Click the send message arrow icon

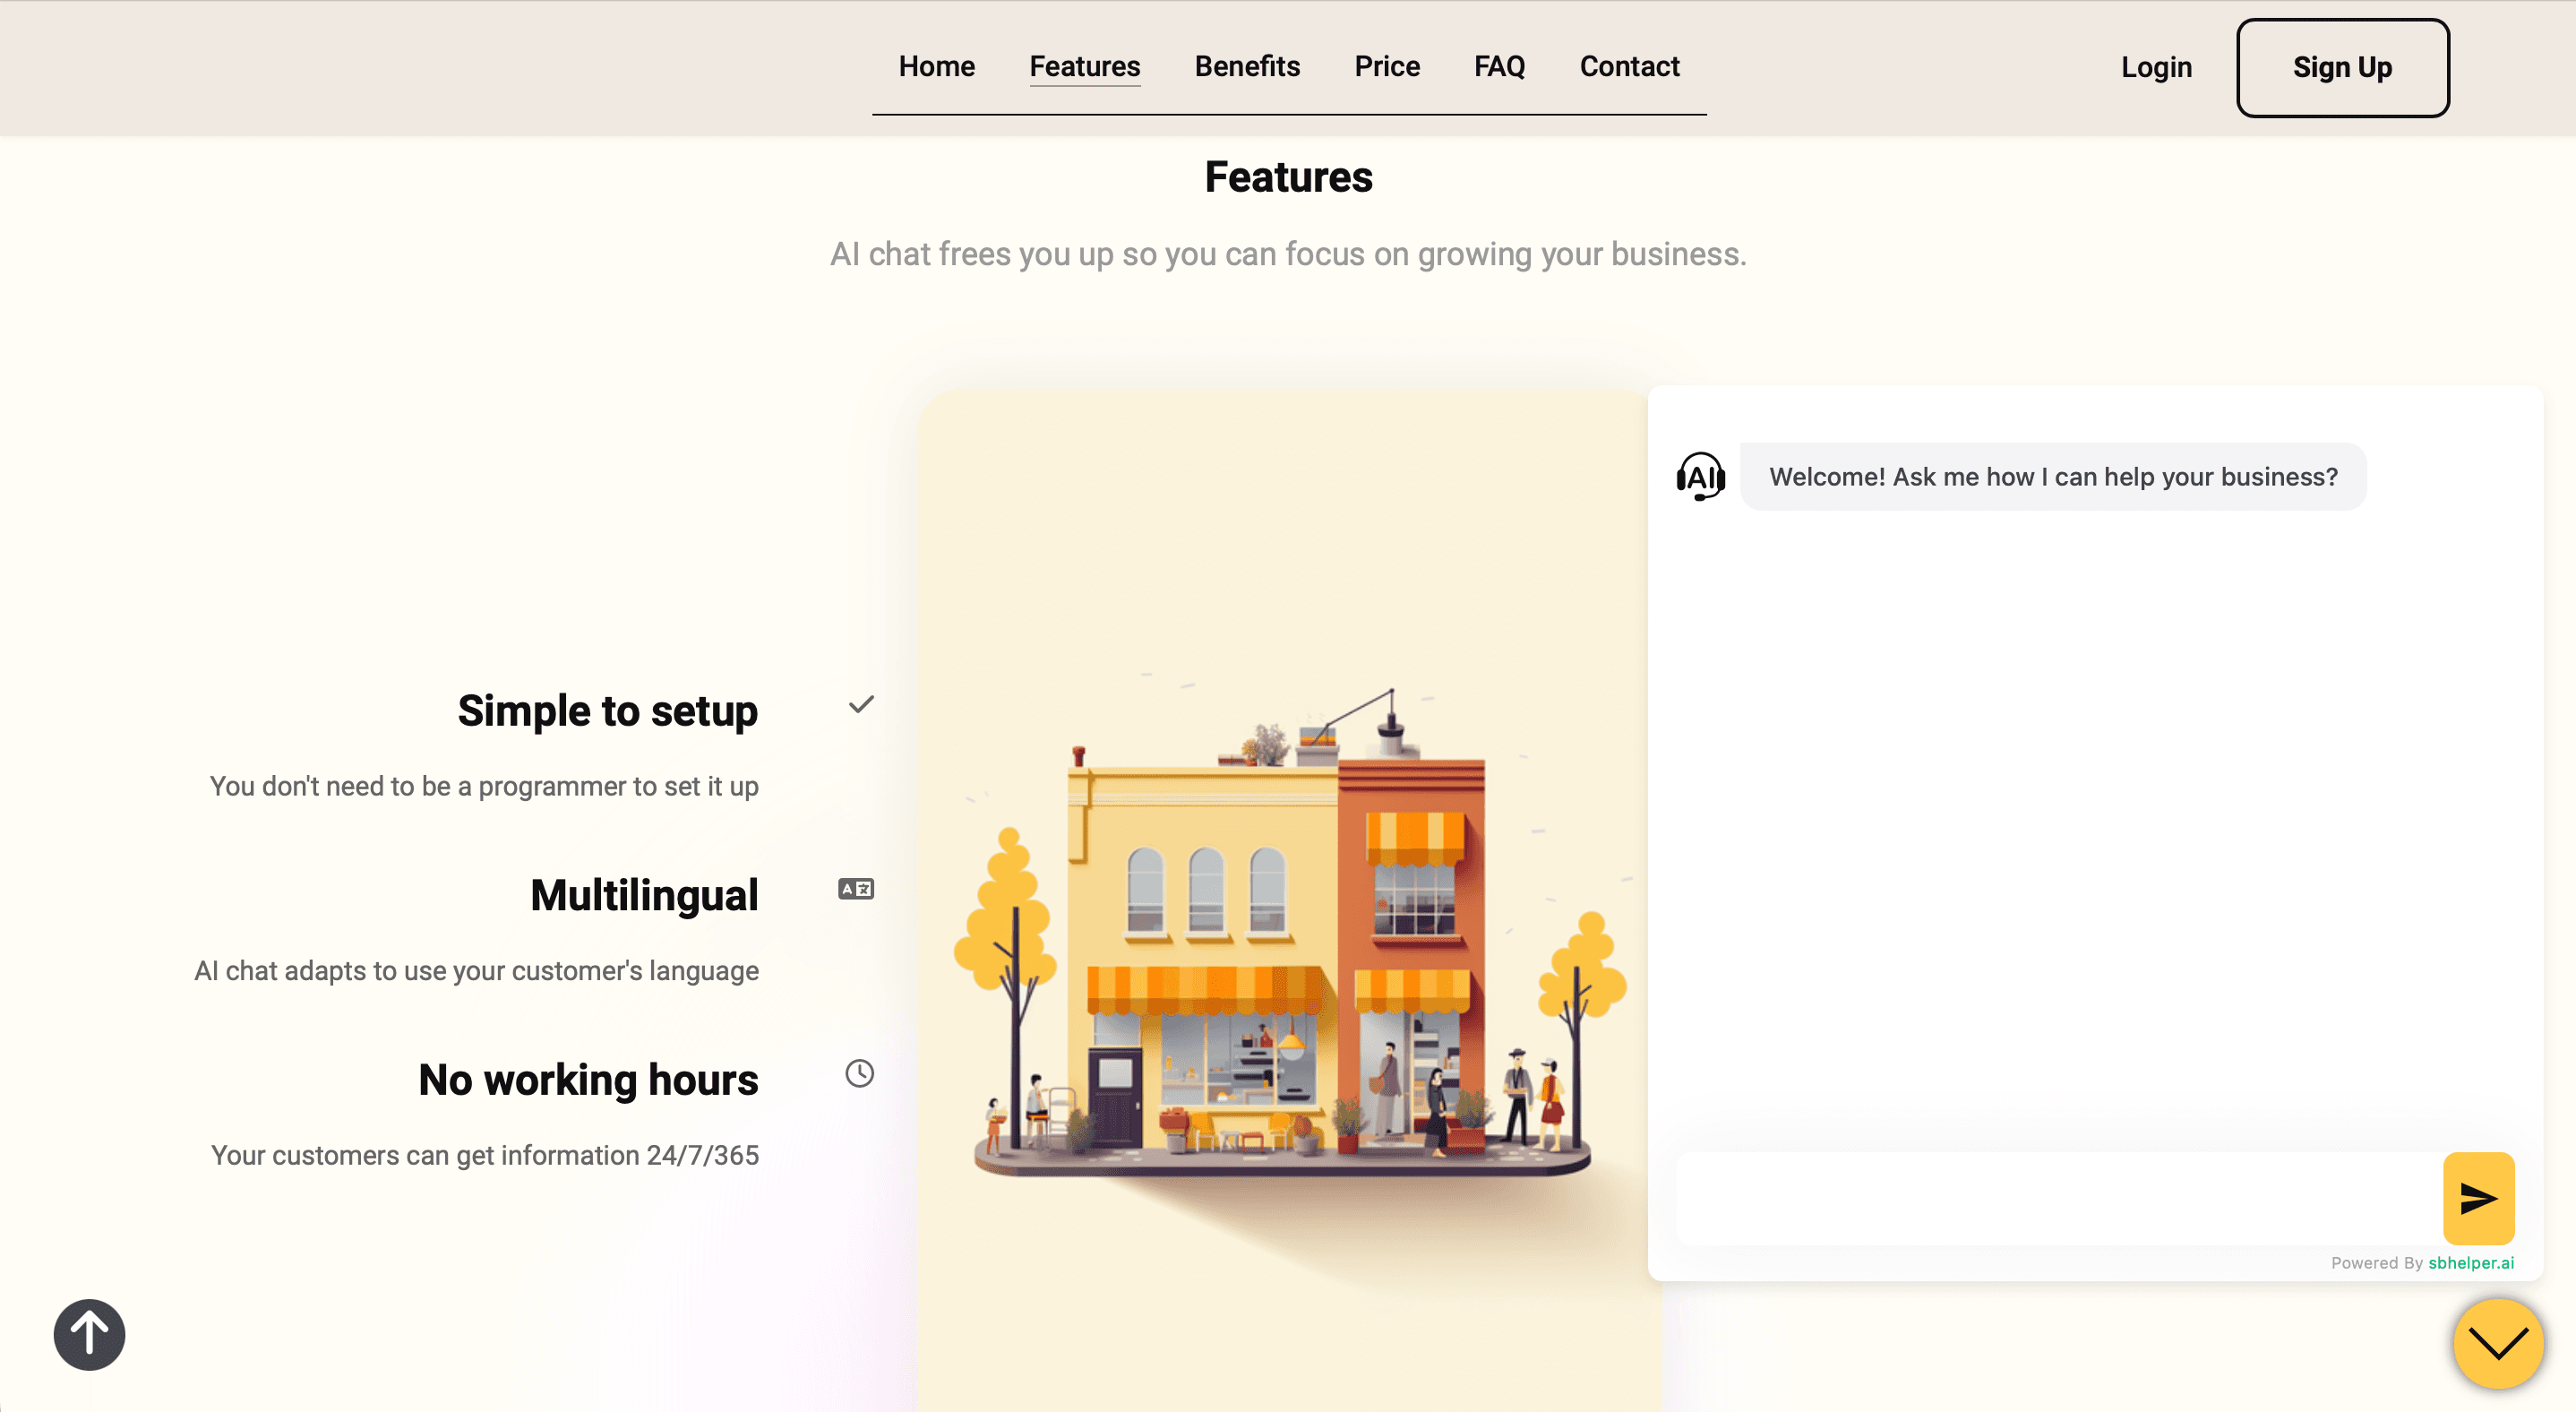point(2477,1197)
